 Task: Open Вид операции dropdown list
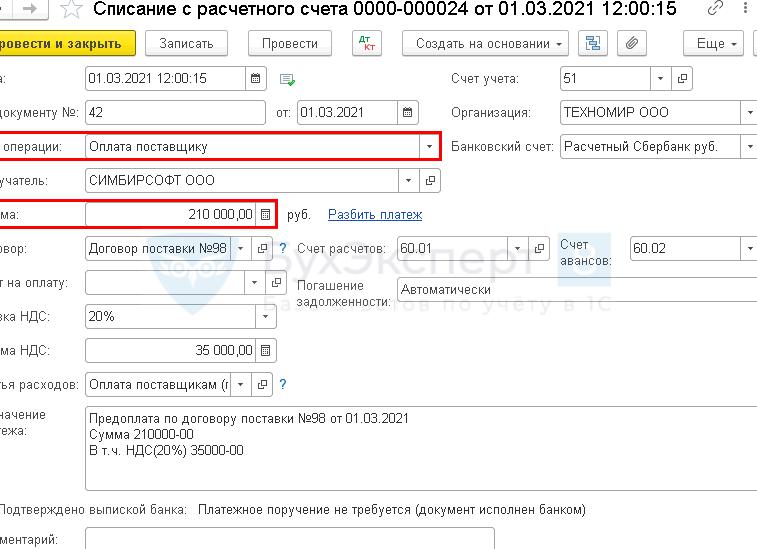[x=429, y=146]
